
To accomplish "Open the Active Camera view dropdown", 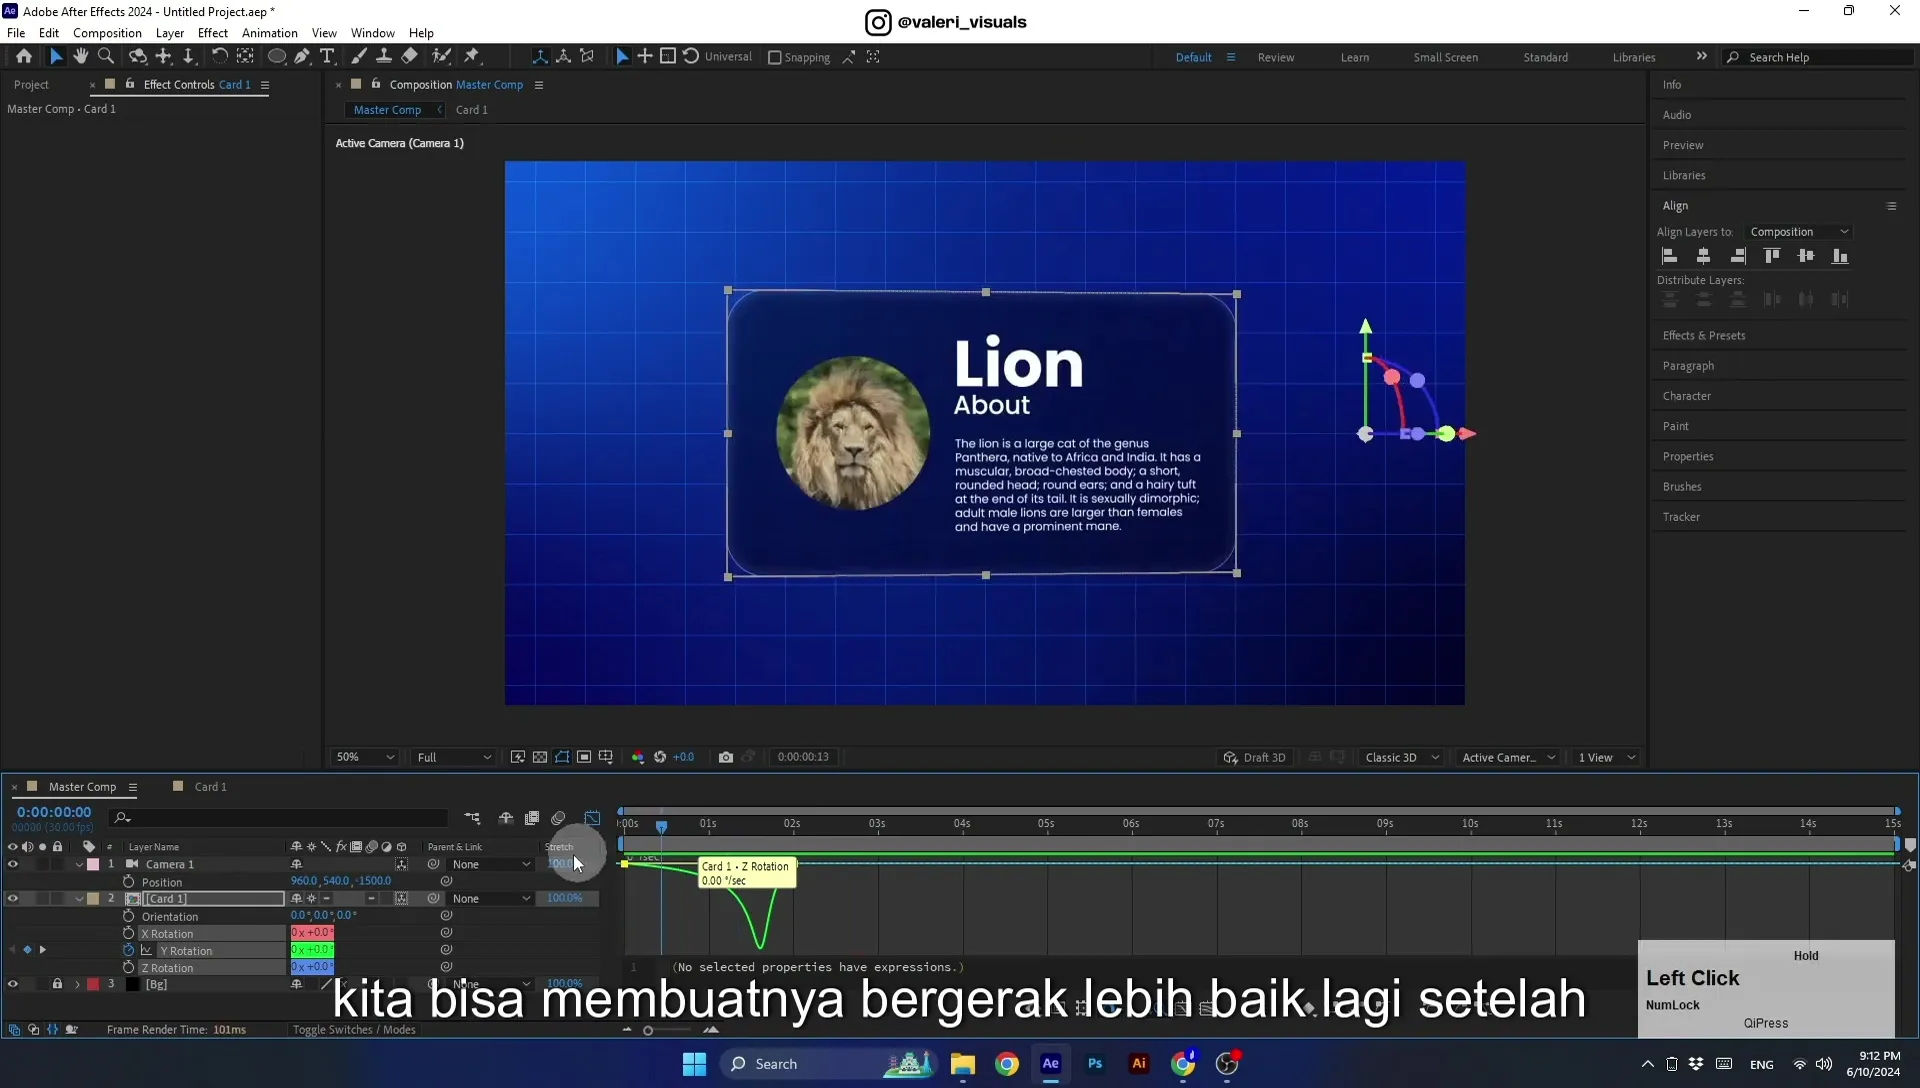I will click(x=1508, y=757).
